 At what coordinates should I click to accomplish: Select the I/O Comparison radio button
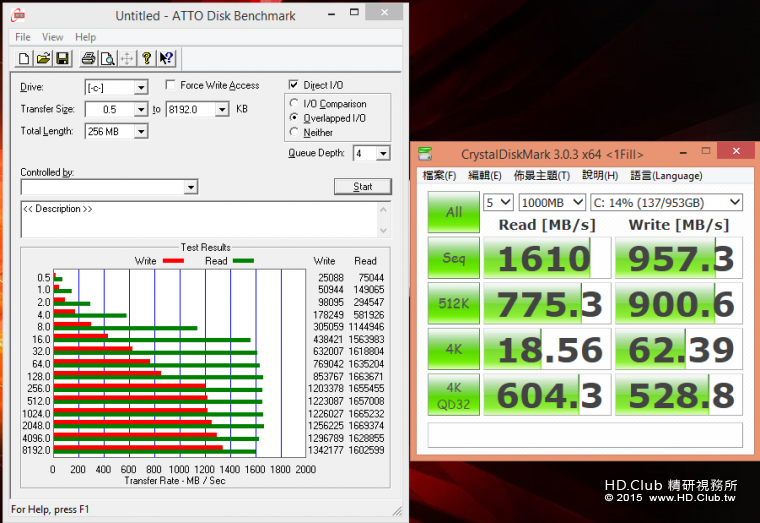click(x=294, y=104)
